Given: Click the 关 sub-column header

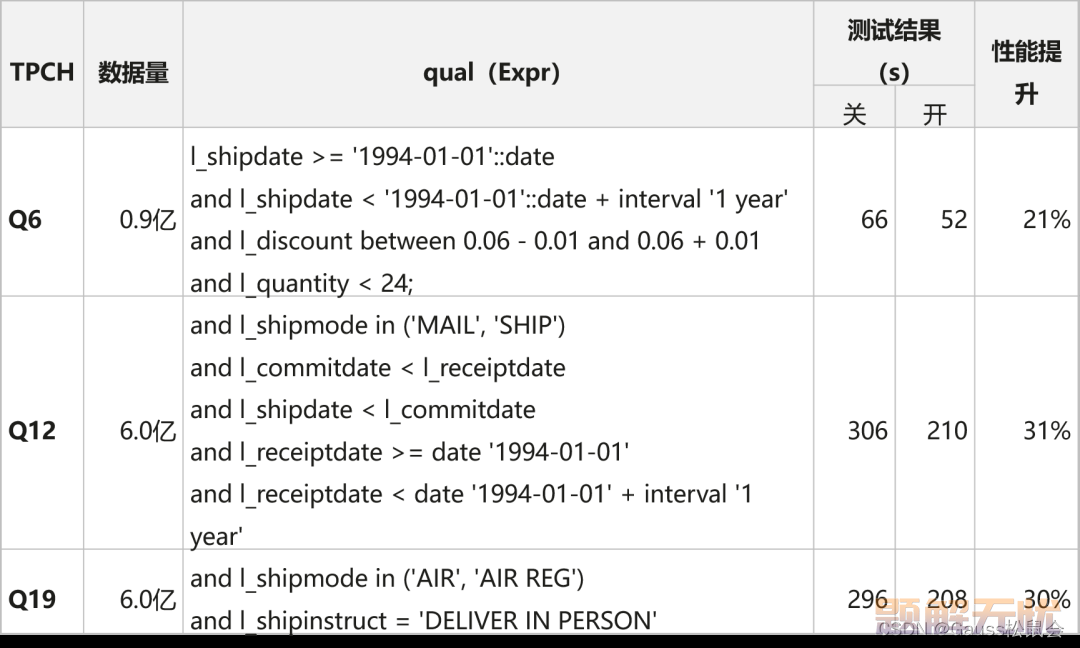Looking at the screenshot, I should pyautogui.click(x=854, y=114).
